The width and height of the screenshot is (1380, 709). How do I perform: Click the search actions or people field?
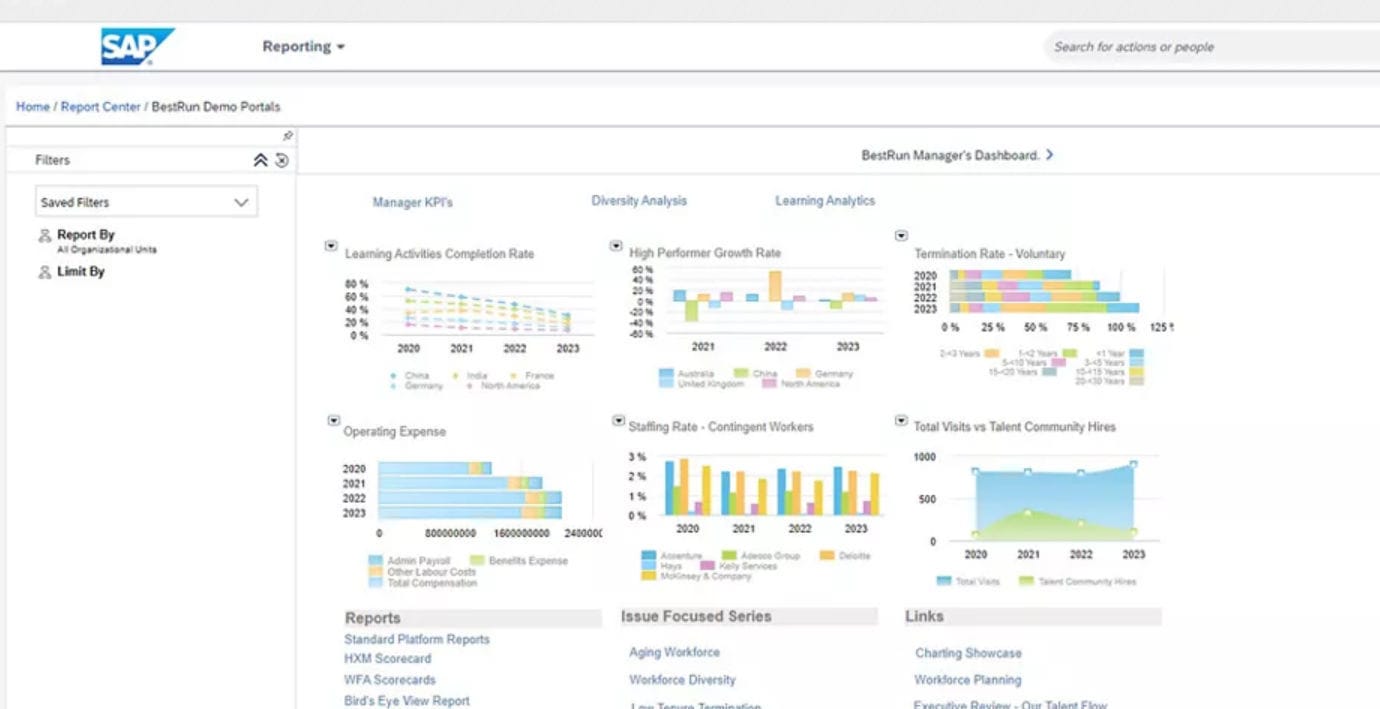[1200, 46]
